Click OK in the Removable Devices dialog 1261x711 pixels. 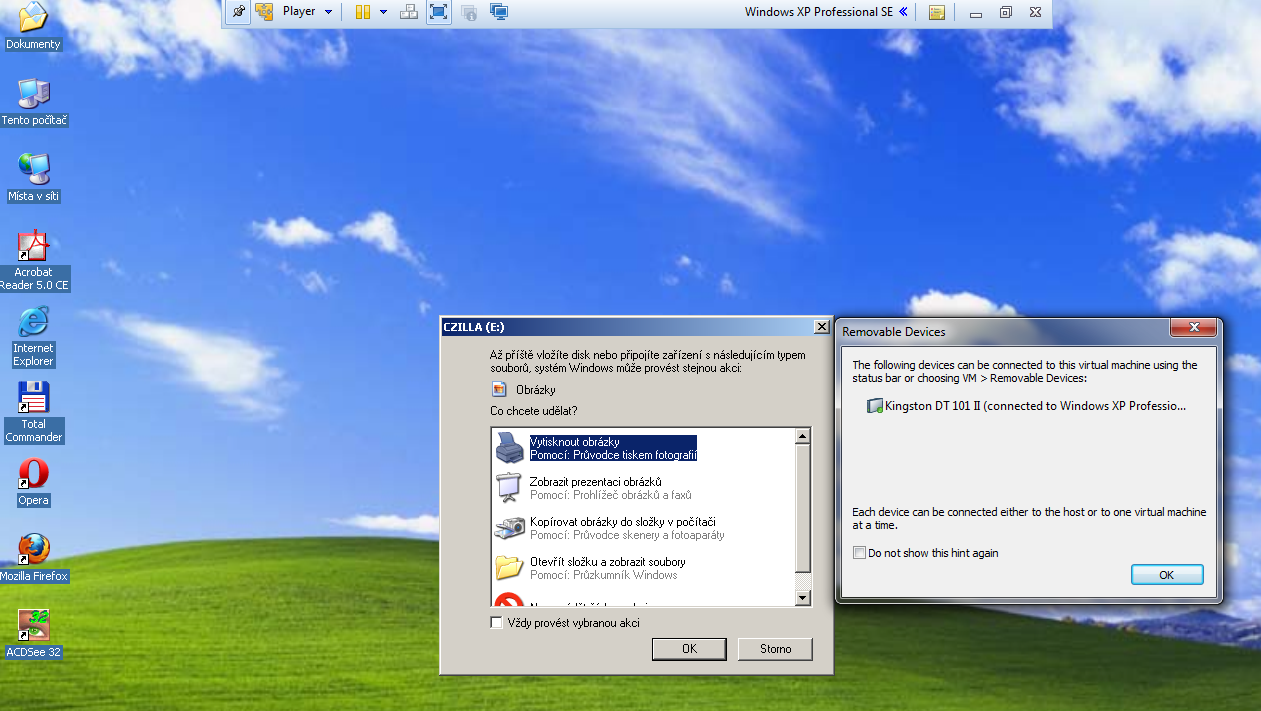click(x=1166, y=575)
